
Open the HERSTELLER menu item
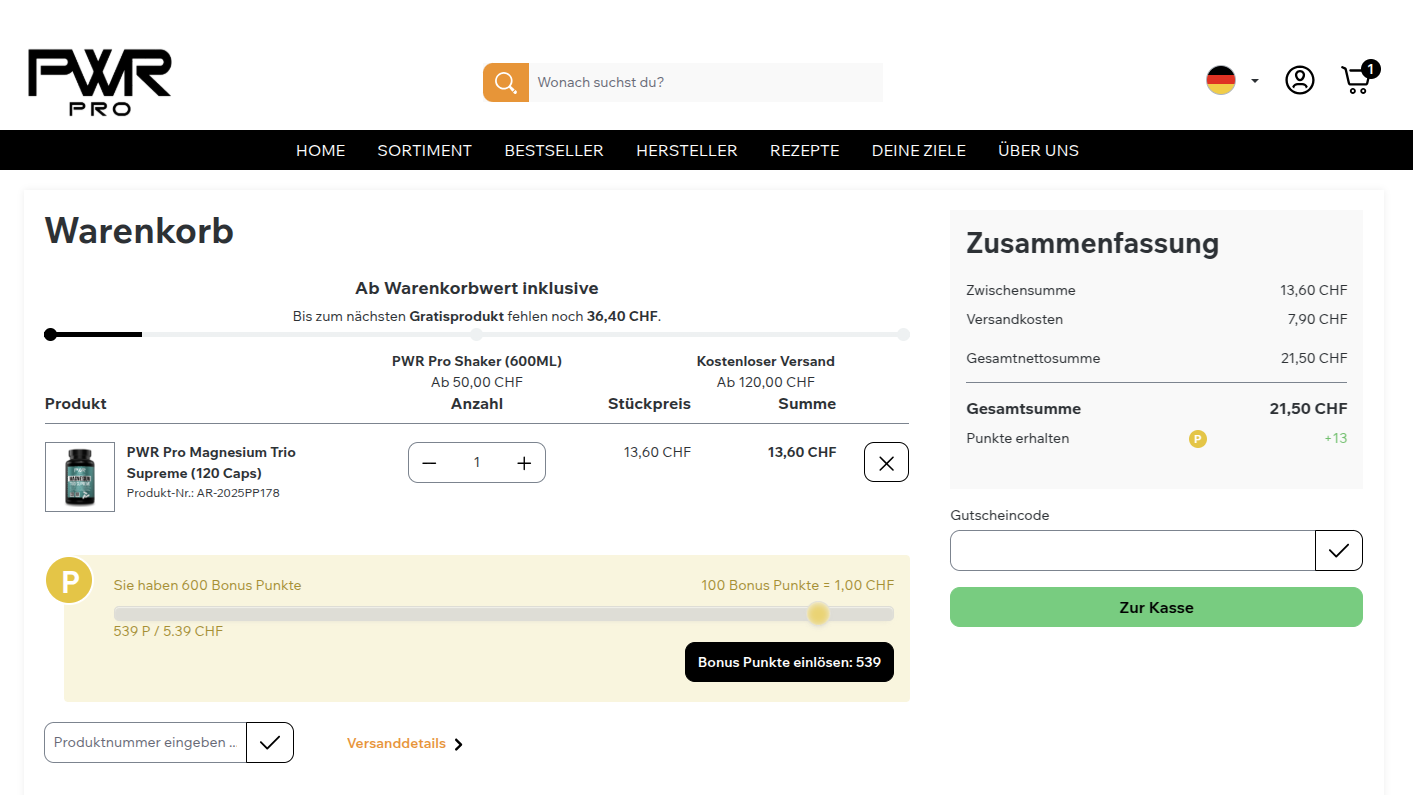[687, 150]
